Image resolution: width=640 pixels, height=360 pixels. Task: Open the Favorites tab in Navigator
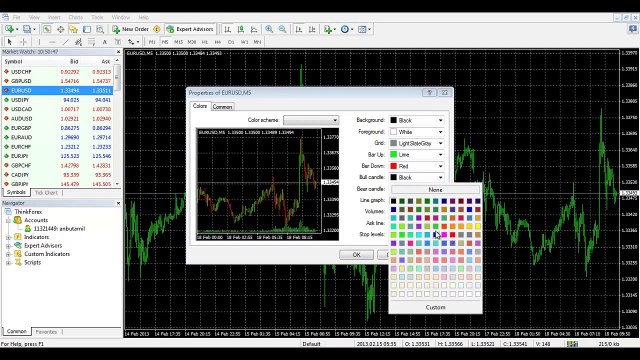46,332
